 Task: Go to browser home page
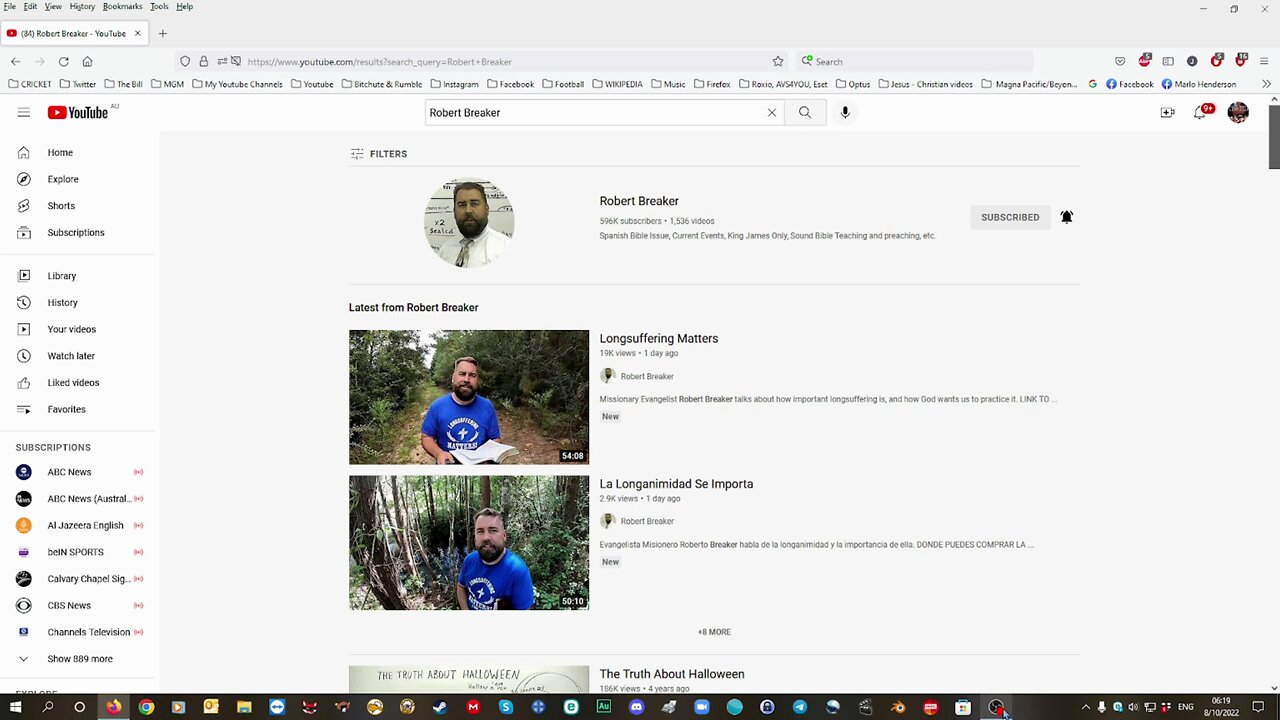pos(87,61)
